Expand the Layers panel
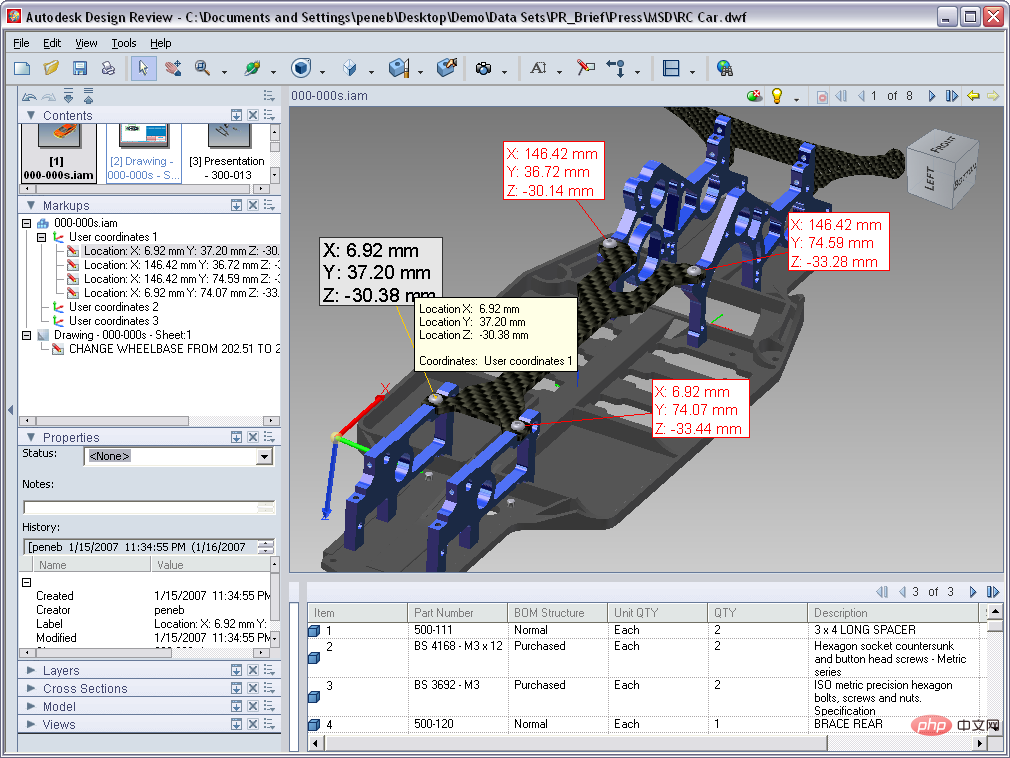Screen dimensions: 1010x758 point(46,670)
